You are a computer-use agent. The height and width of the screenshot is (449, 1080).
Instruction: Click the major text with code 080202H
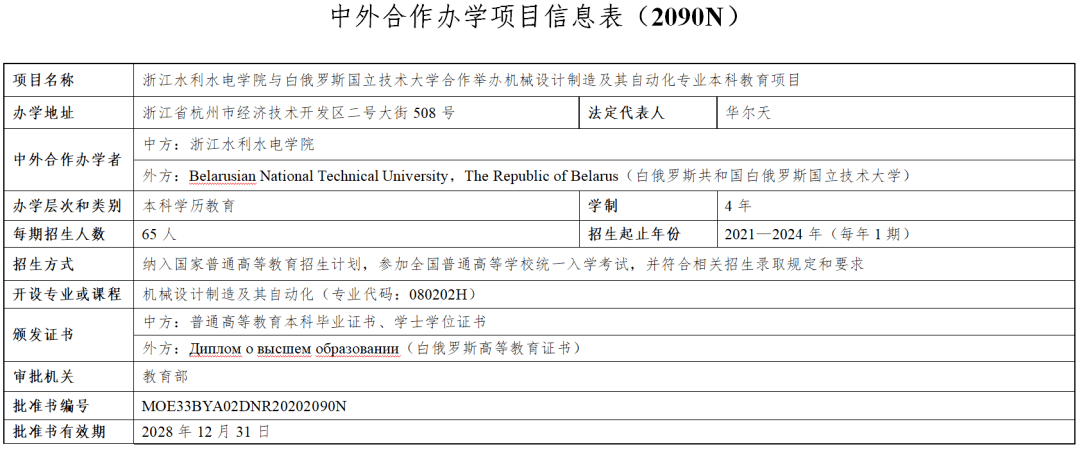[309, 295]
